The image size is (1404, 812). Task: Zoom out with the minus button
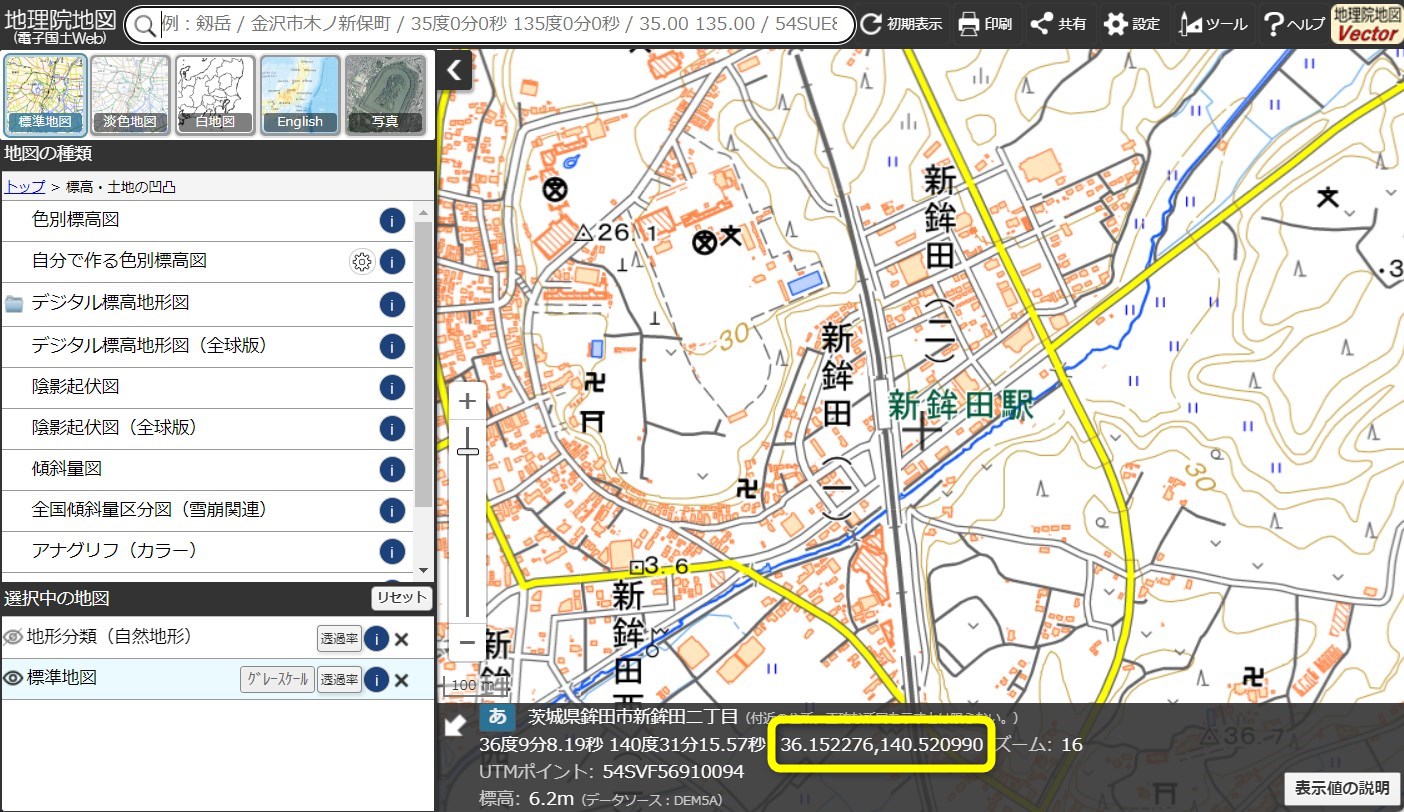coord(467,642)
